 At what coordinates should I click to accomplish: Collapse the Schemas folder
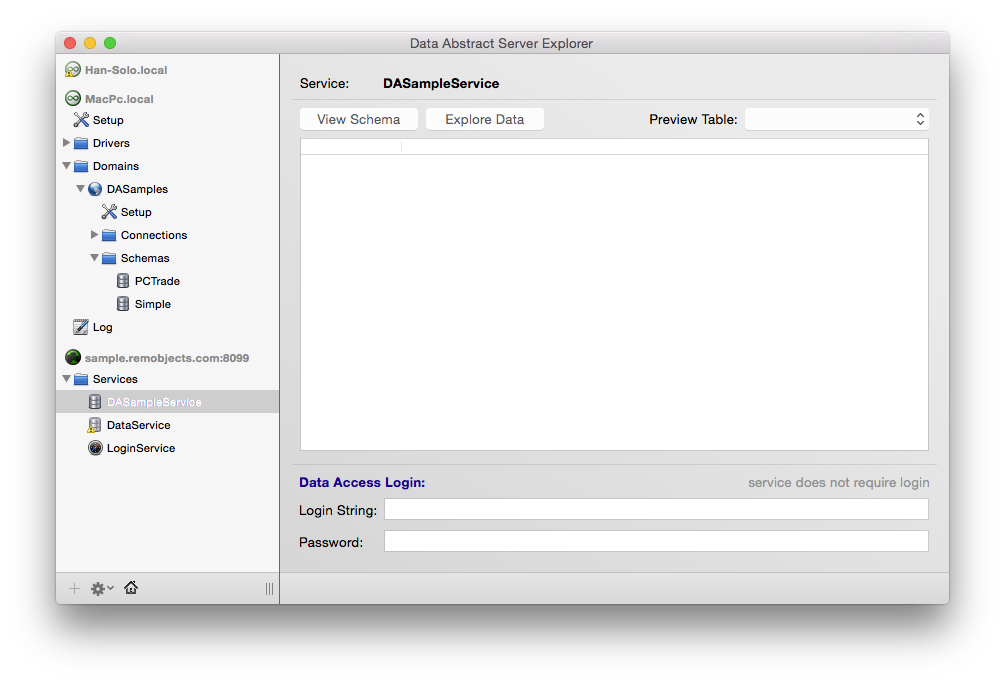pyautogui.click(x=94, y=258)
